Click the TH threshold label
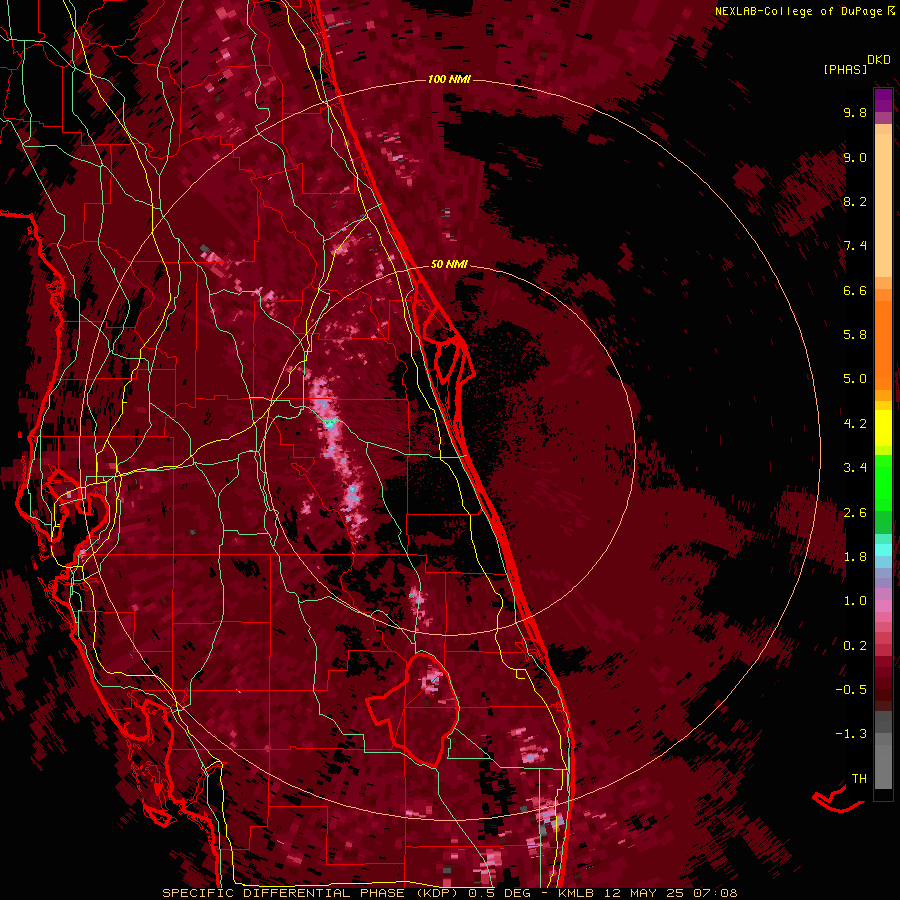 point(859,779)
